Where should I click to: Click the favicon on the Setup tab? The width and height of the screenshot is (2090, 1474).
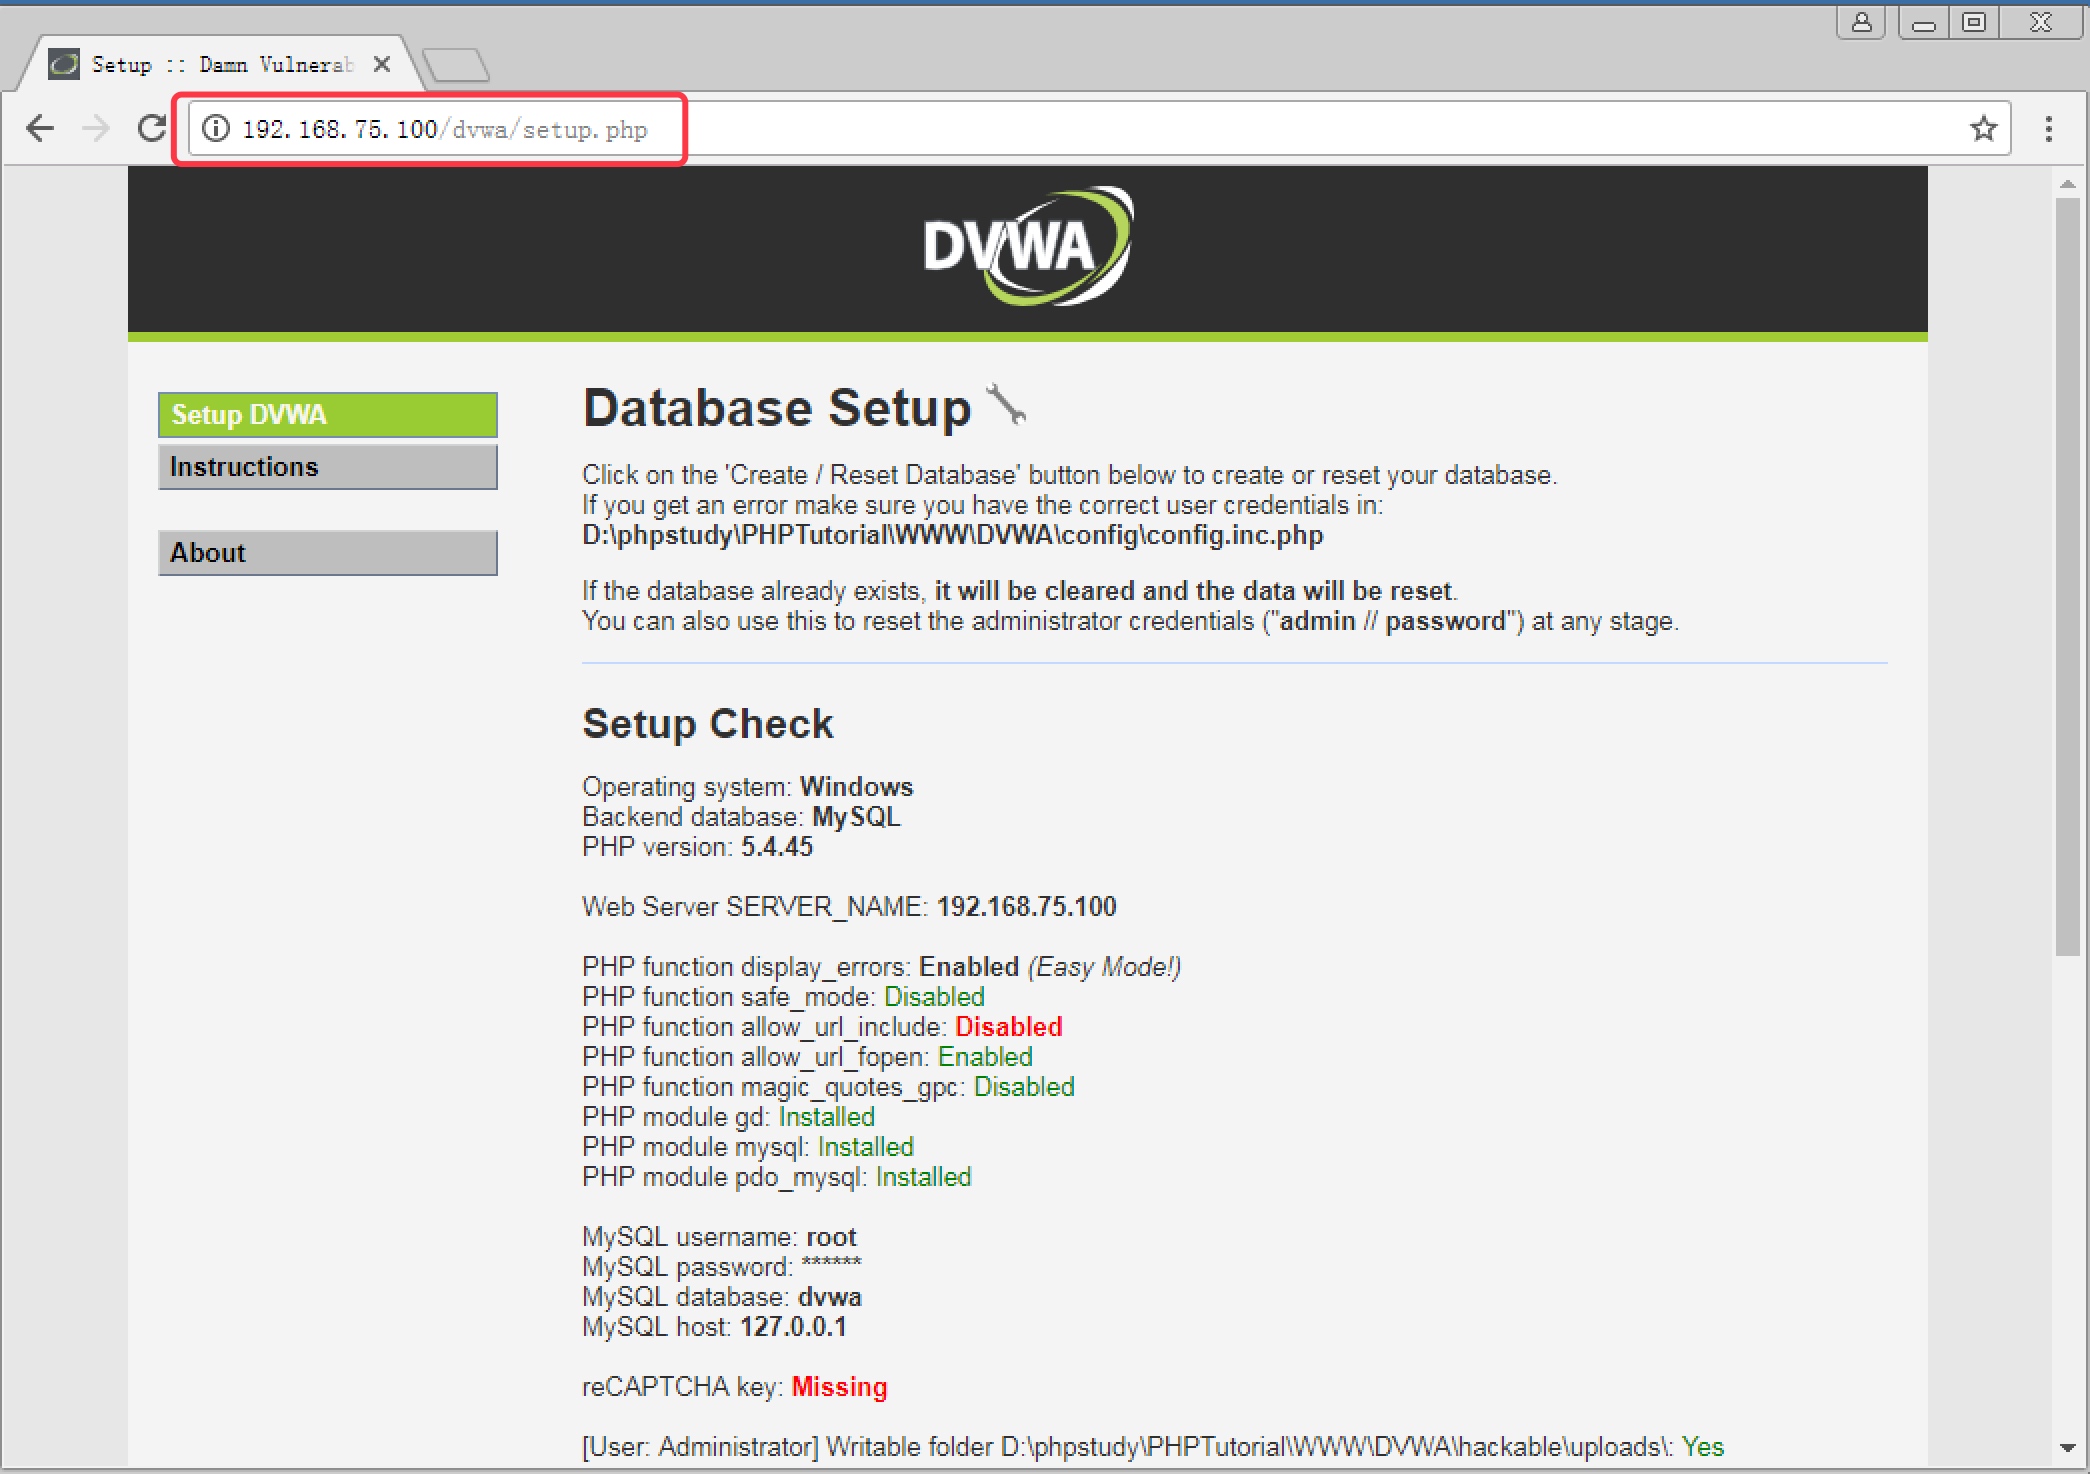(x=64, y=65)
